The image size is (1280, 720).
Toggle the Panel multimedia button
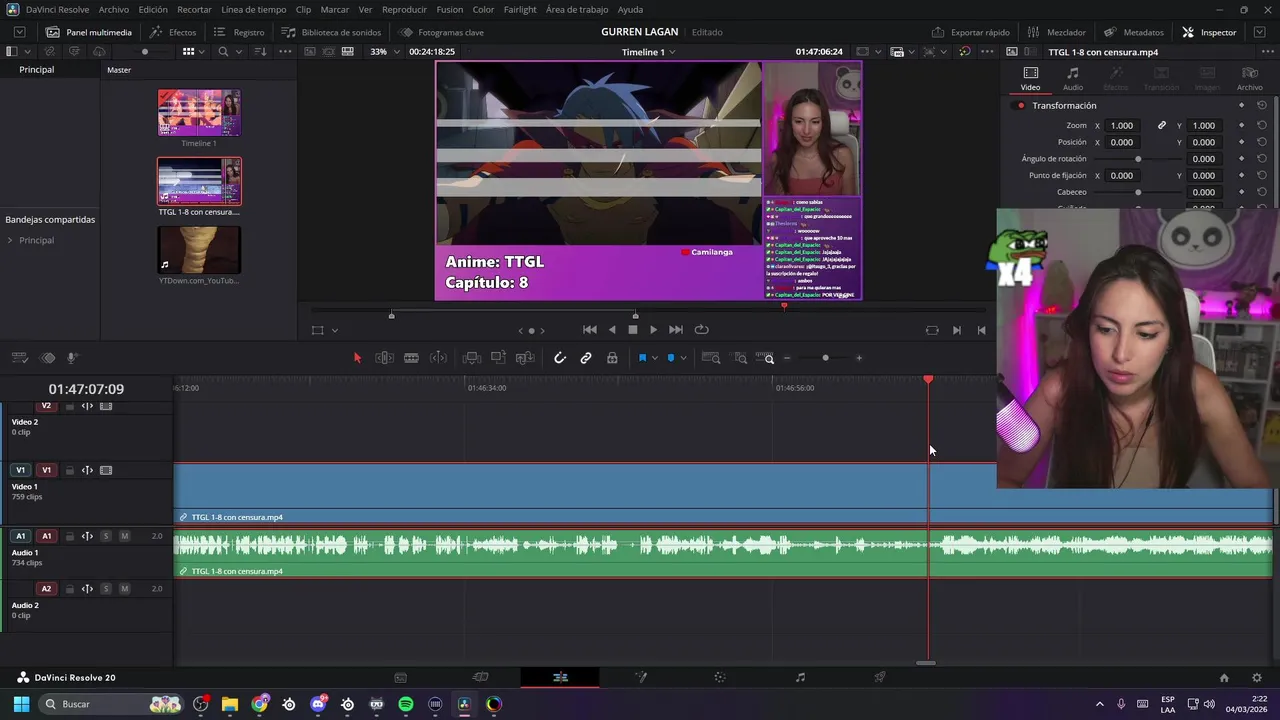tap(89, 32)
